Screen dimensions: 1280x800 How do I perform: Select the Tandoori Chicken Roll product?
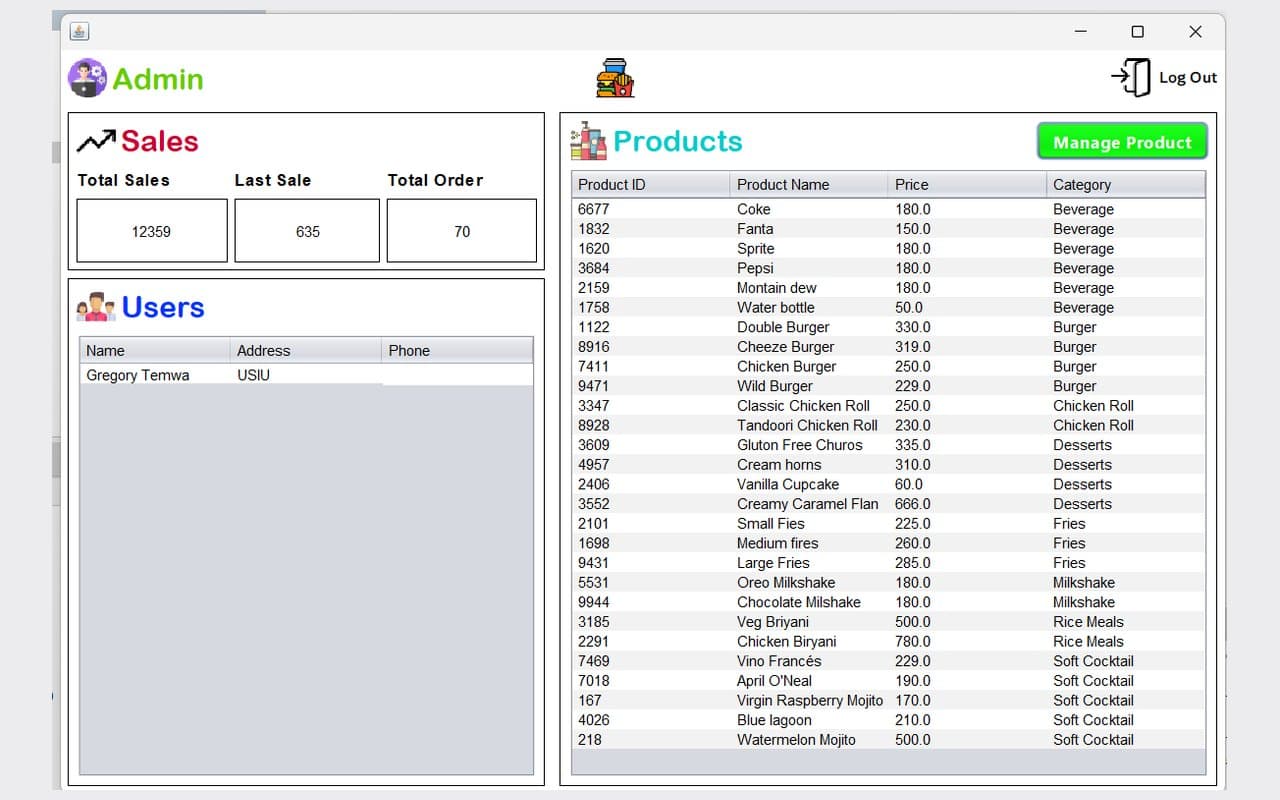coord(807,425)
